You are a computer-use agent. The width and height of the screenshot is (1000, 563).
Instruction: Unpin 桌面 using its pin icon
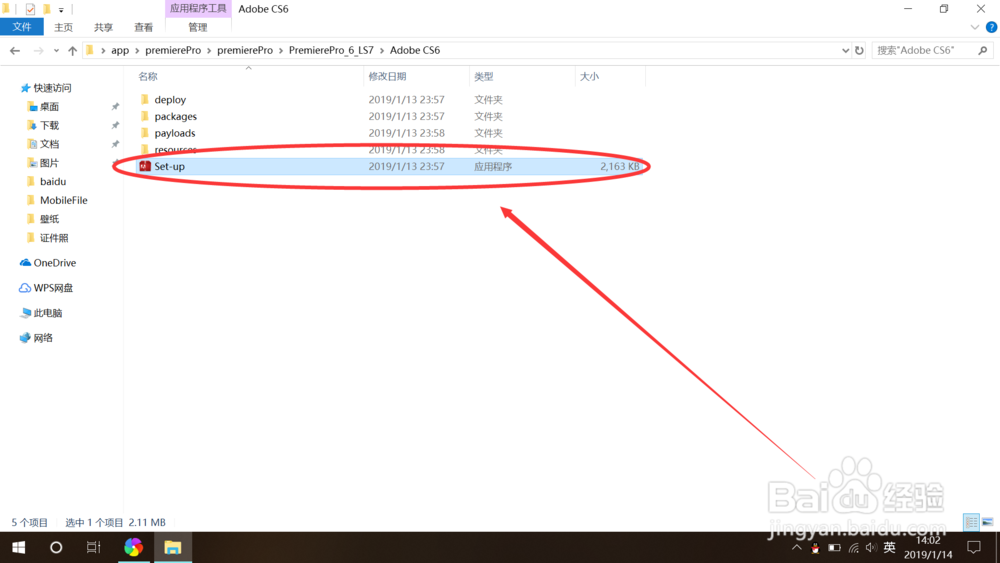[x=115, y=106]
